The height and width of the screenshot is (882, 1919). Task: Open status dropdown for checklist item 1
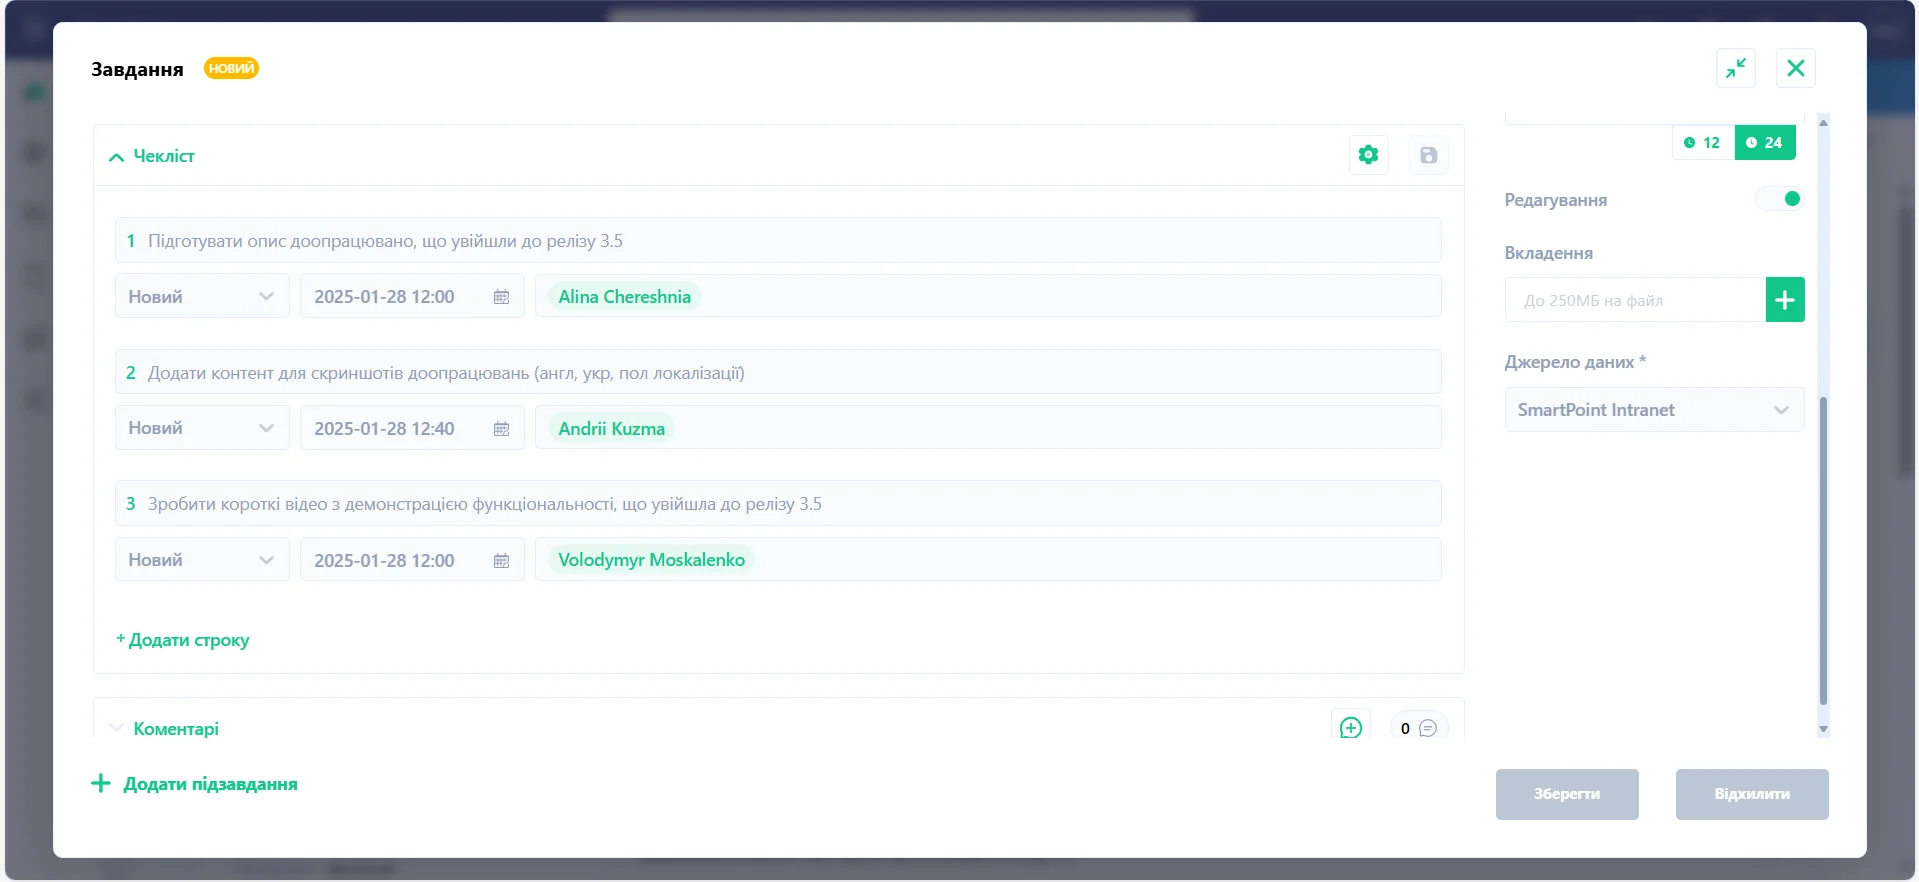[x=202, y=297]
